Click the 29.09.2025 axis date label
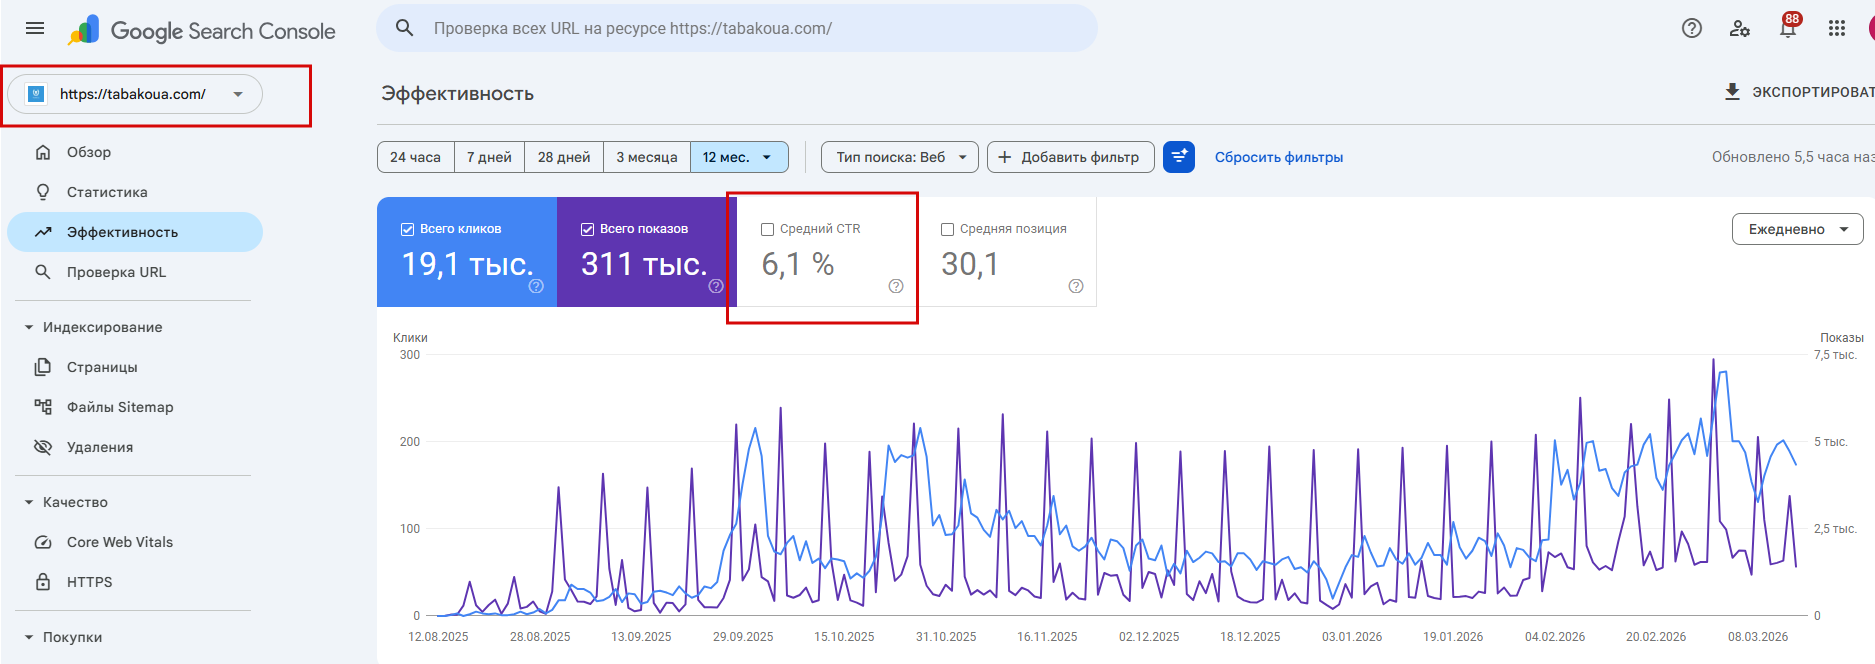The width and height of the screenshot is (1875, 664). coord(743,636)
